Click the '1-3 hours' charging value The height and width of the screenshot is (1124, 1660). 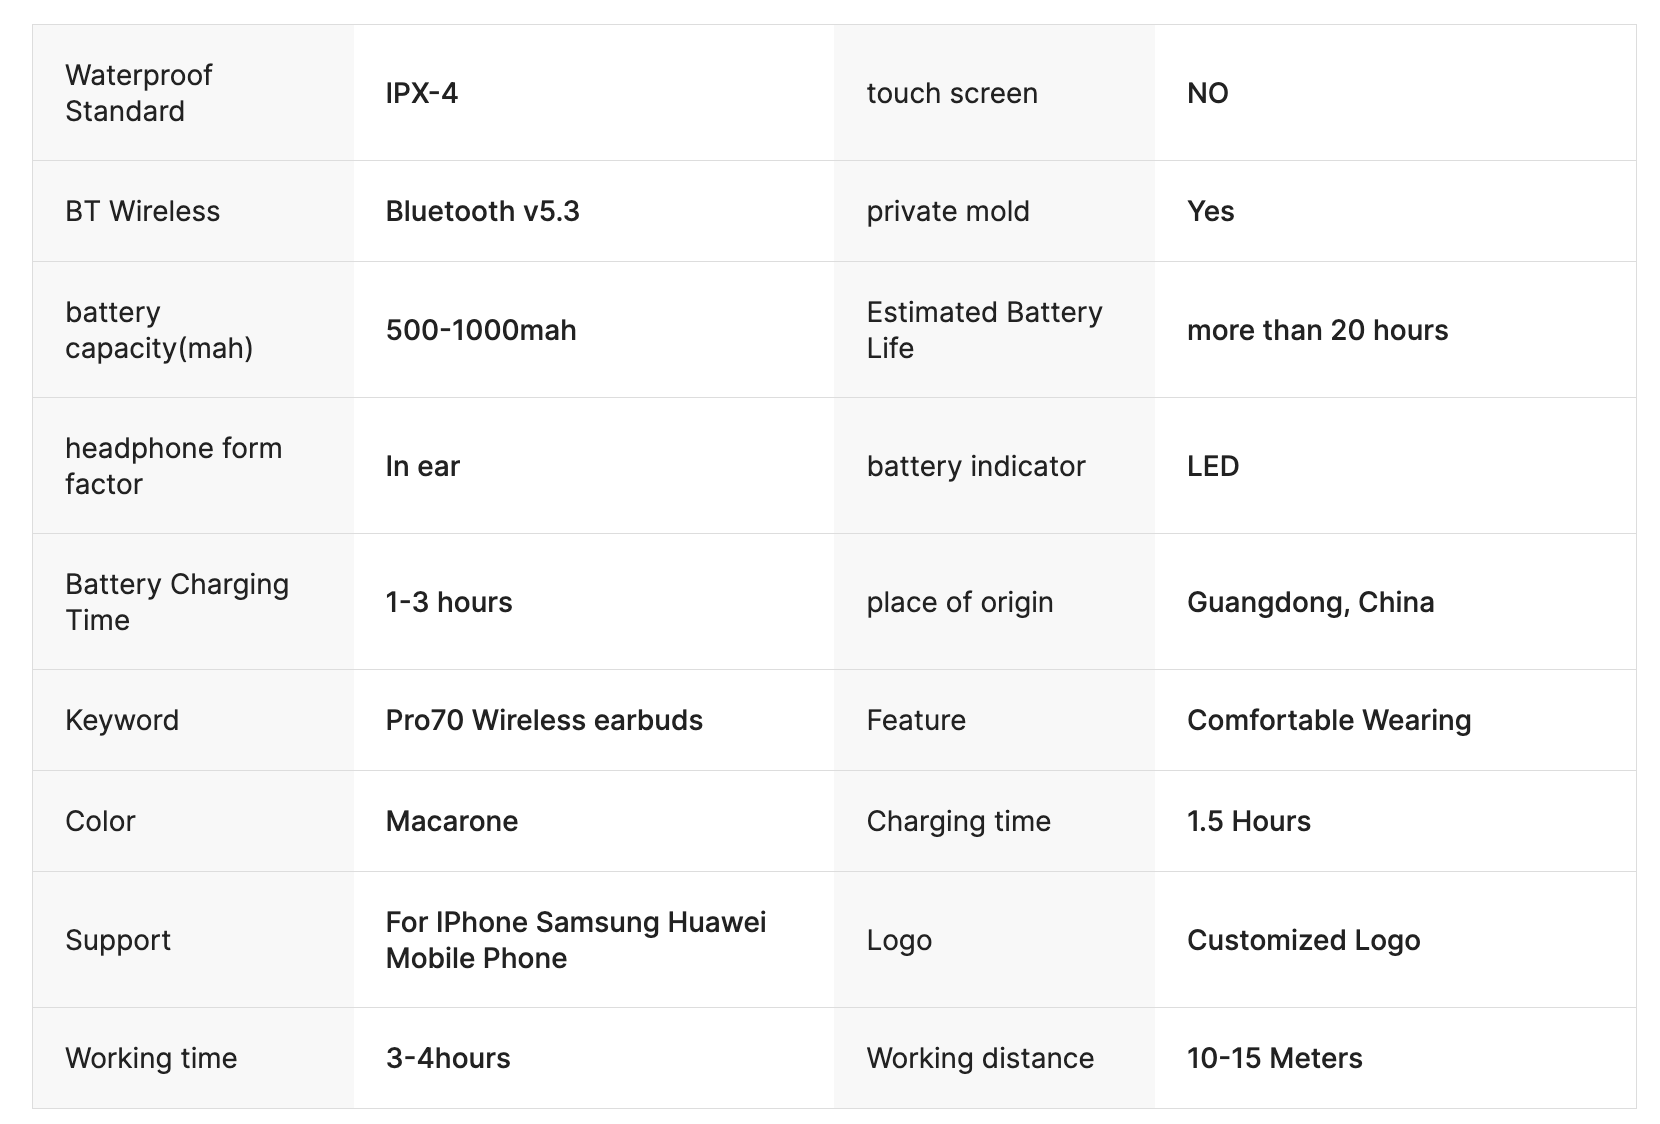coord(449,602)
